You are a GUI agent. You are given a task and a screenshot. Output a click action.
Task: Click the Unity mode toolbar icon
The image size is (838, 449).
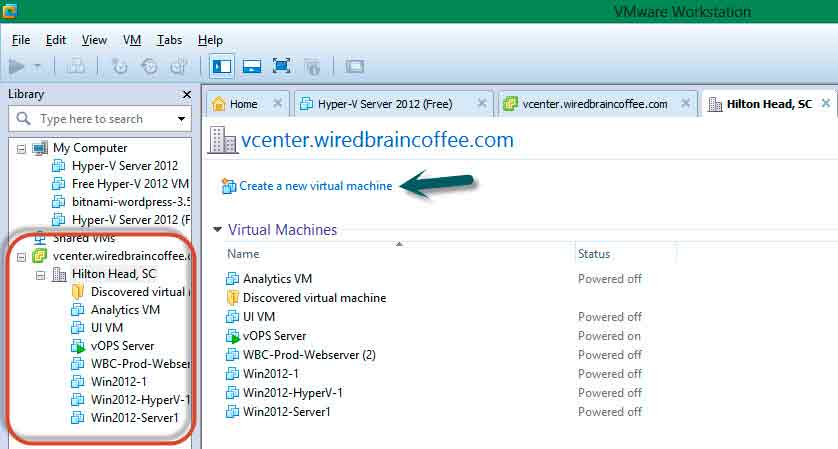pyautogui.click(x=312, y=67)
